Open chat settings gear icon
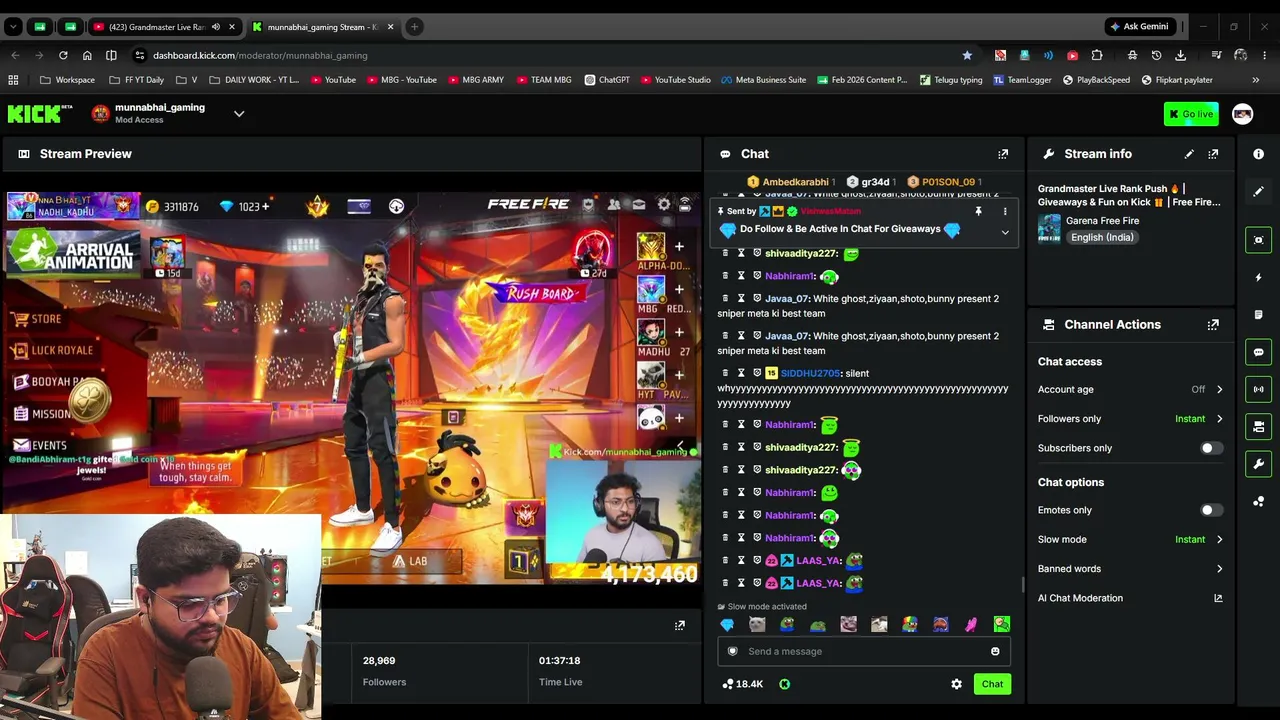The height and width of the screenshot is (720, 1280). (956, 684)
